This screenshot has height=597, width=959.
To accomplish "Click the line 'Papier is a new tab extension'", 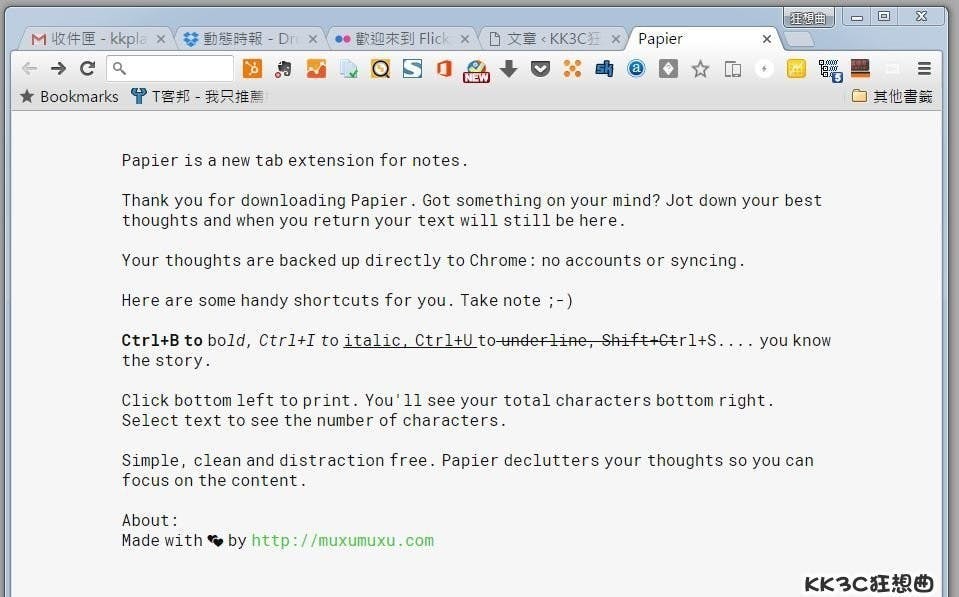I will click(295, 160).
